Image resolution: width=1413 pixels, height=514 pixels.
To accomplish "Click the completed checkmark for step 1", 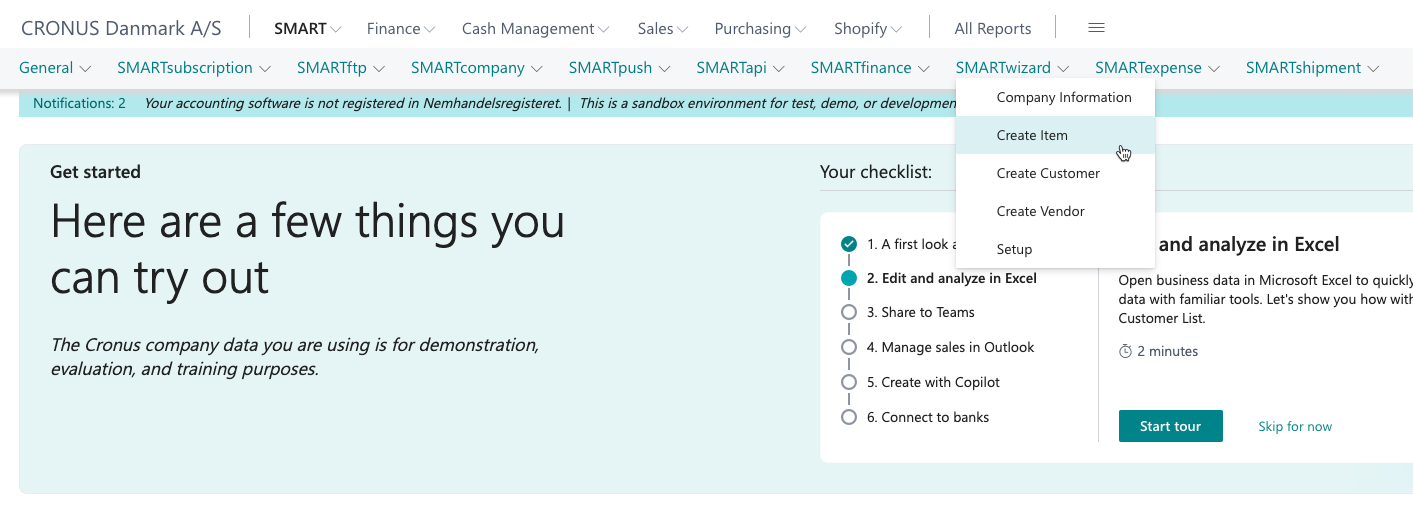I will 849,244.
